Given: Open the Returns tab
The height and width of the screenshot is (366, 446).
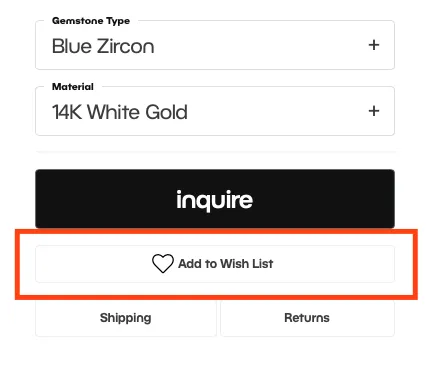Looking at the screenshot, I should point(307,318).
